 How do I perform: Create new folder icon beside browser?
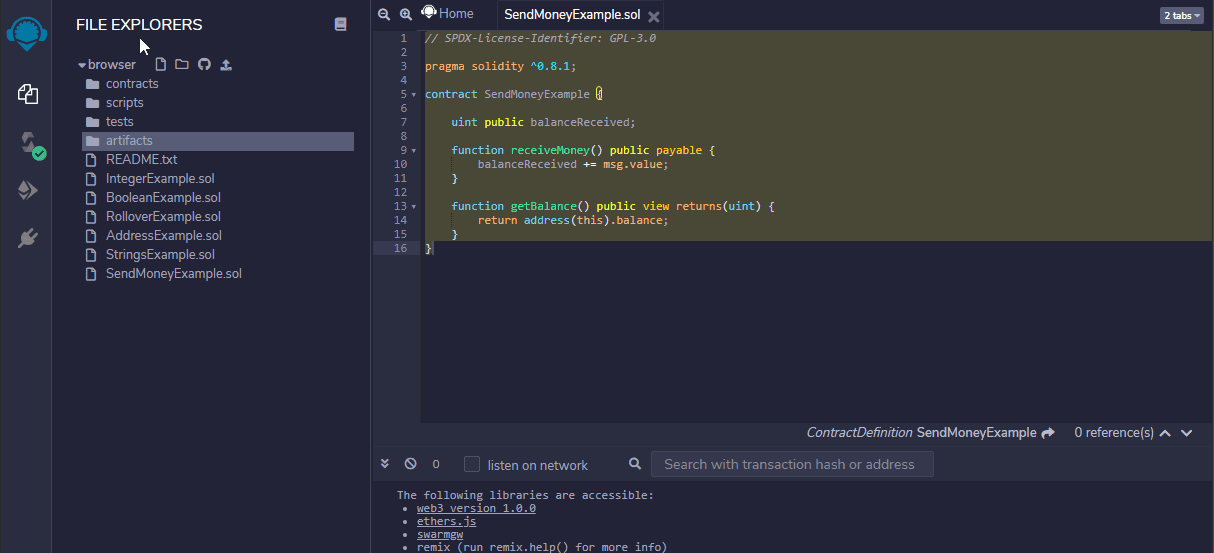(181, 64)
